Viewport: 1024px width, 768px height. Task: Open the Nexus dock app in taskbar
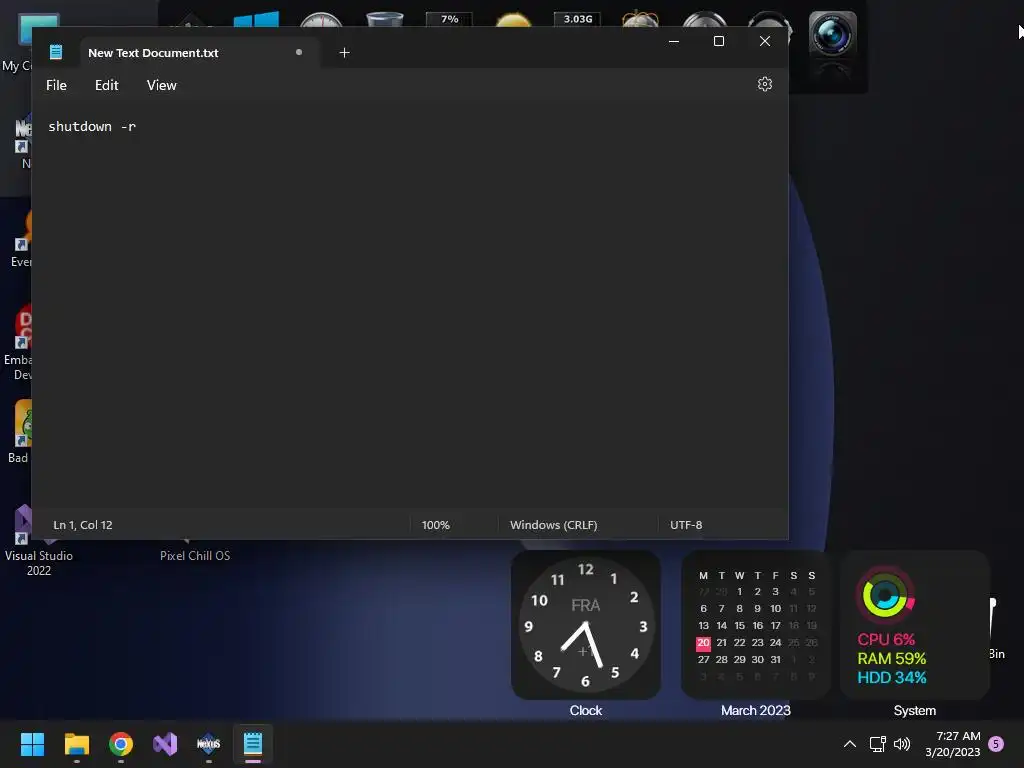pos(208,744)
